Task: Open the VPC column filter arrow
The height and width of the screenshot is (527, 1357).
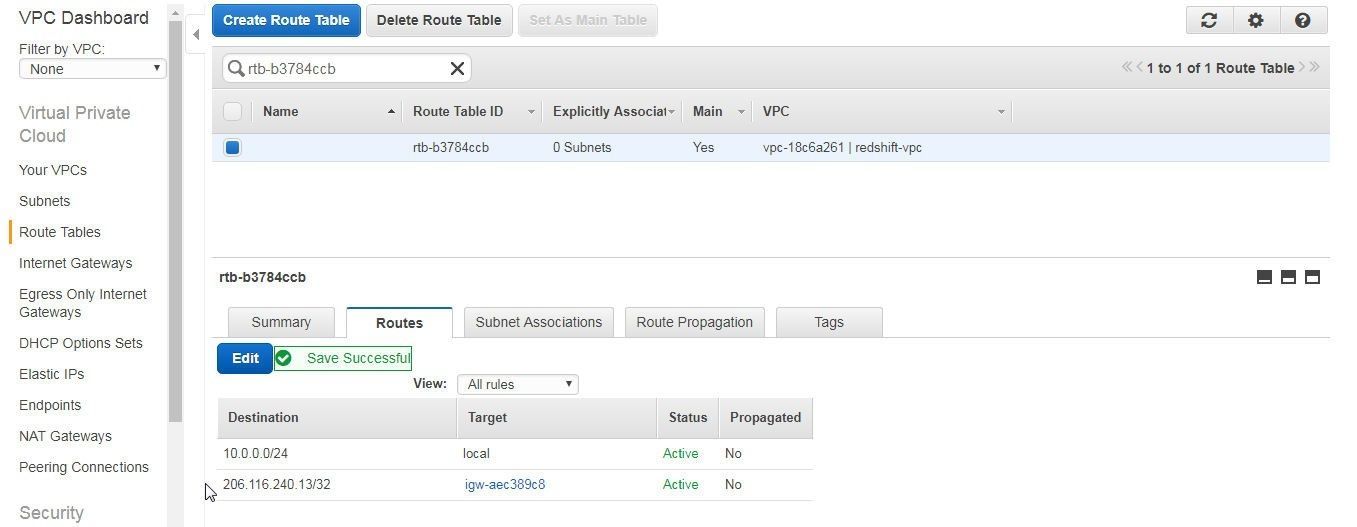Action: 1000,112
